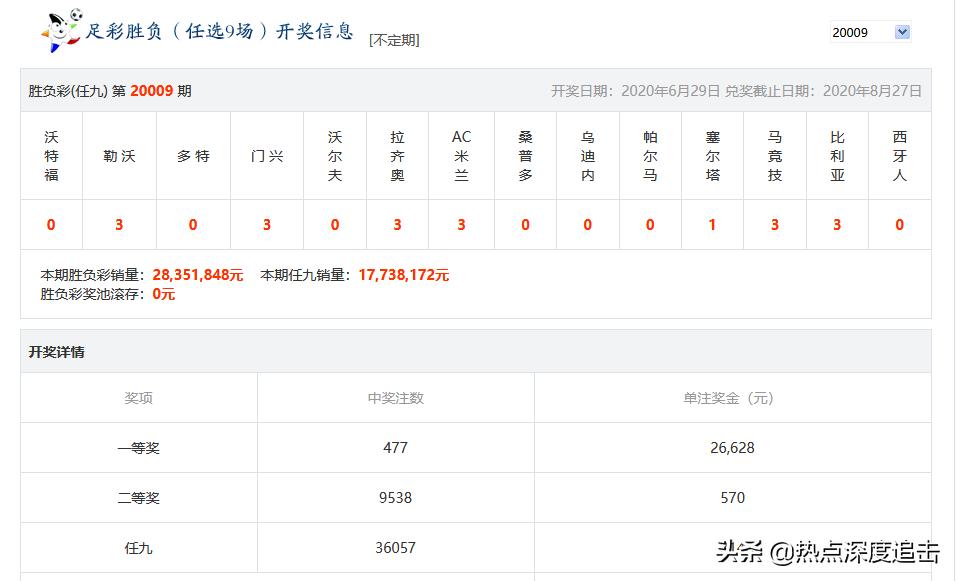
Task: Click the 奖项 column header
Action: pyautogui.click(x=139, y=399)
